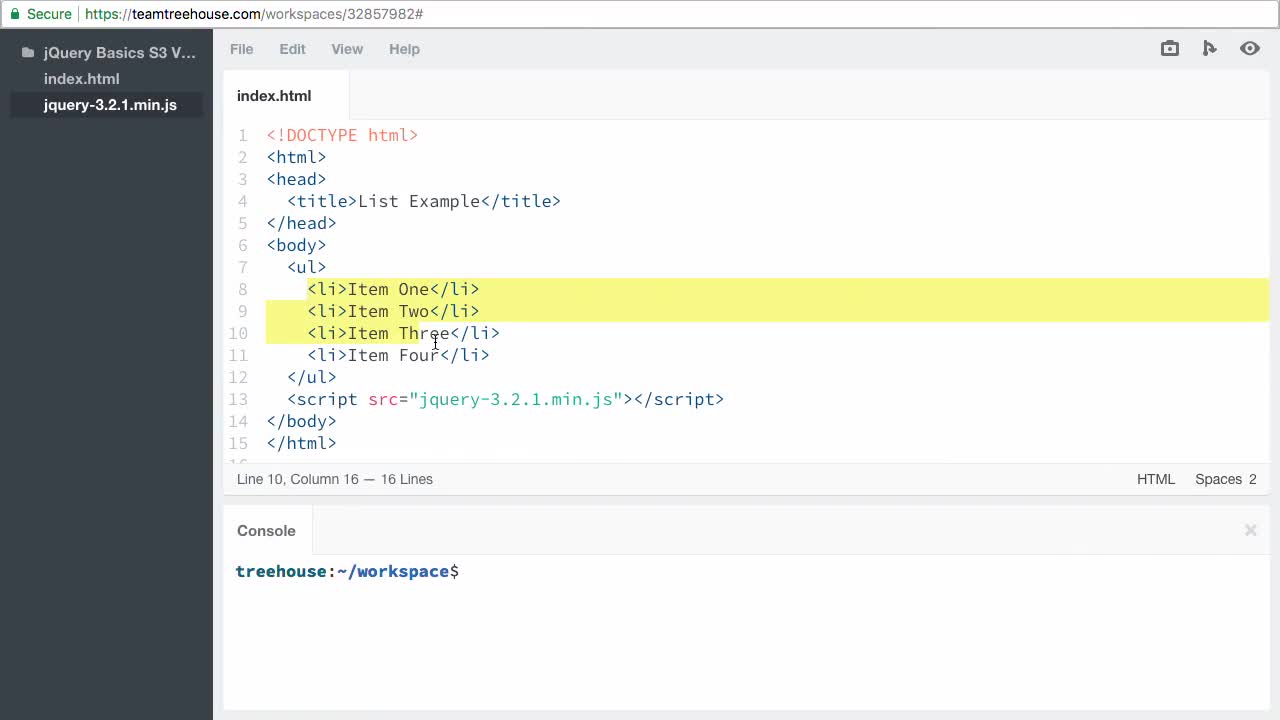
Task: Change the HTML language mode selector
Action: [x=1156, y=479]
